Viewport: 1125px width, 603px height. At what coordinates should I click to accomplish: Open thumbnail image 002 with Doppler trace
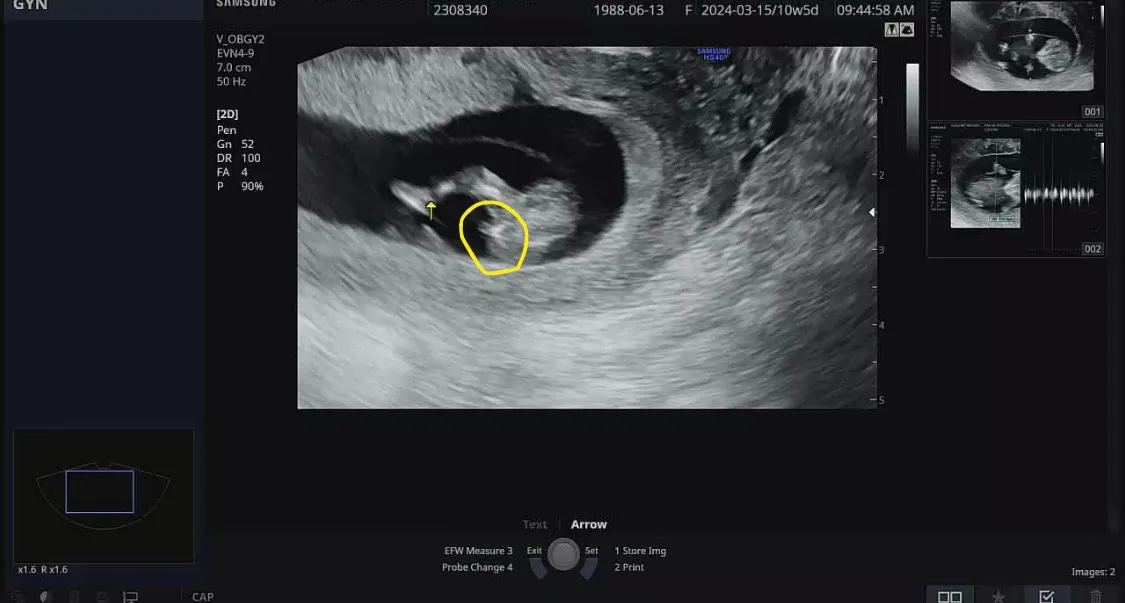[x=1016, y=190]
